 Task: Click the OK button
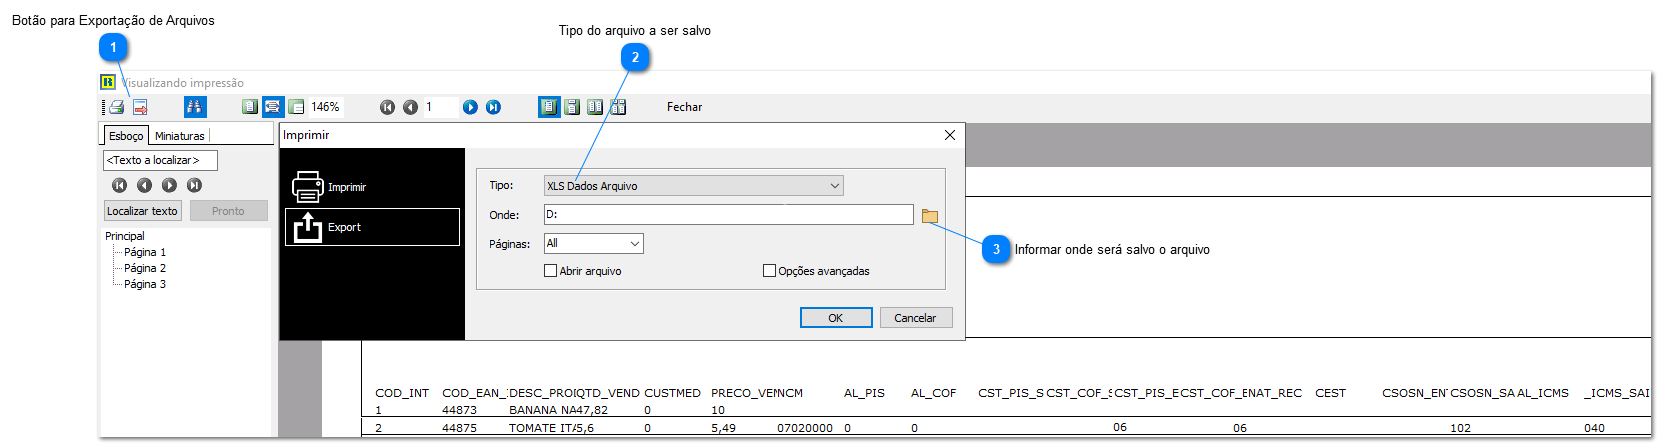[x=836, y=318]
